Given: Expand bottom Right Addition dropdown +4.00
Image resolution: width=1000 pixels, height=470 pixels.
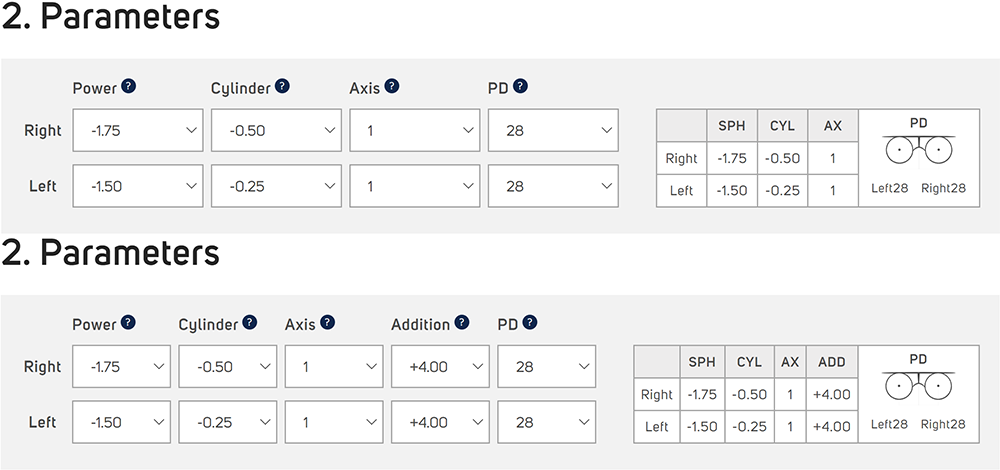Looking at the screenshot, I should point(441,367).
